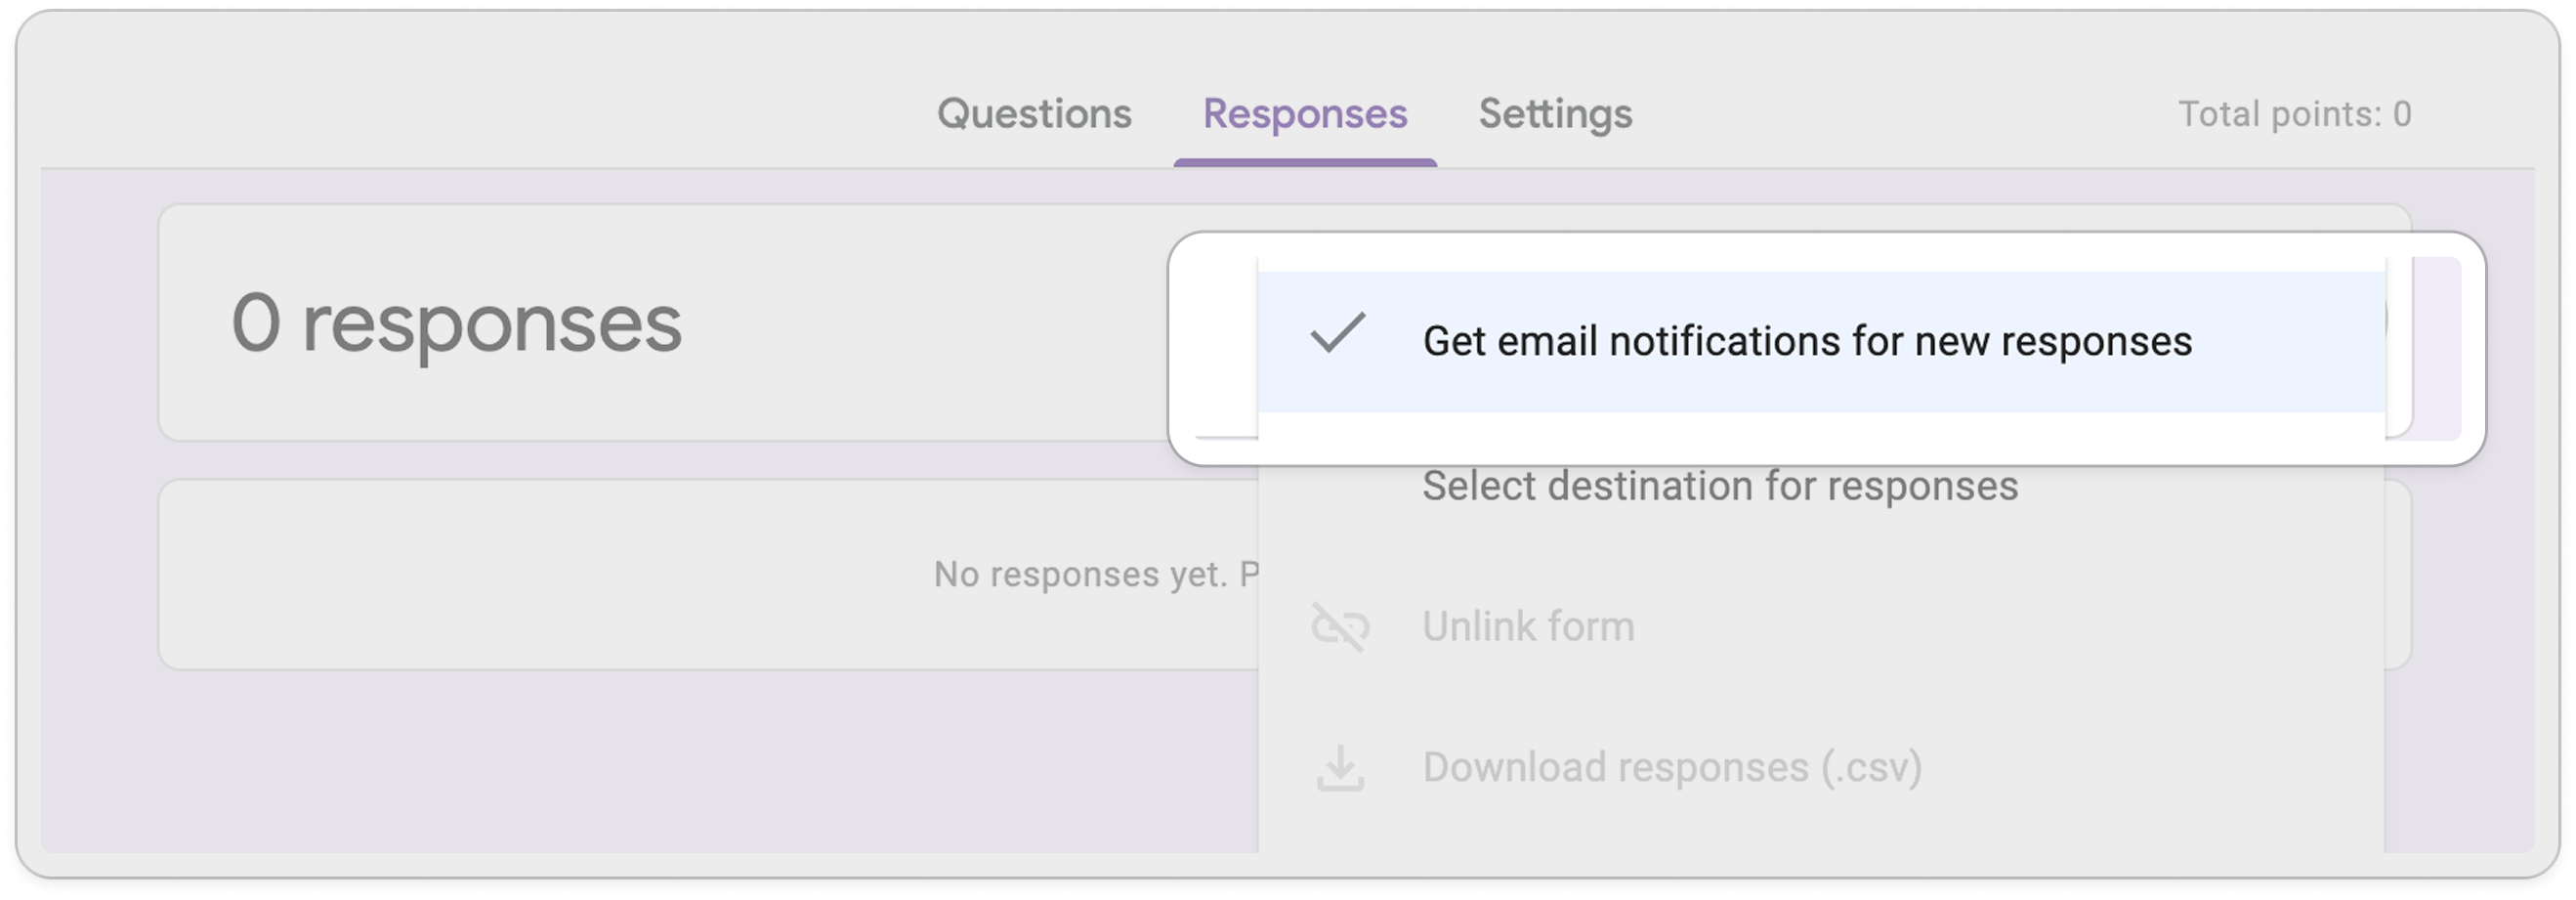Open Select destination for responses
2576x900 pixels.
pos(1719,487)
